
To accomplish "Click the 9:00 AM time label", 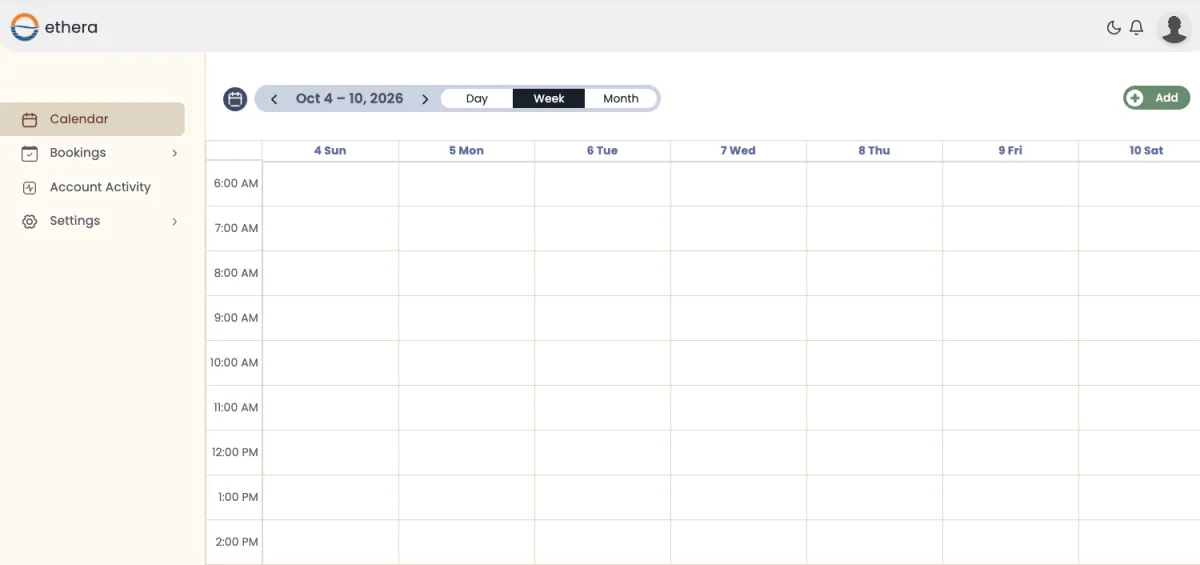I will (x=236, y=318).
